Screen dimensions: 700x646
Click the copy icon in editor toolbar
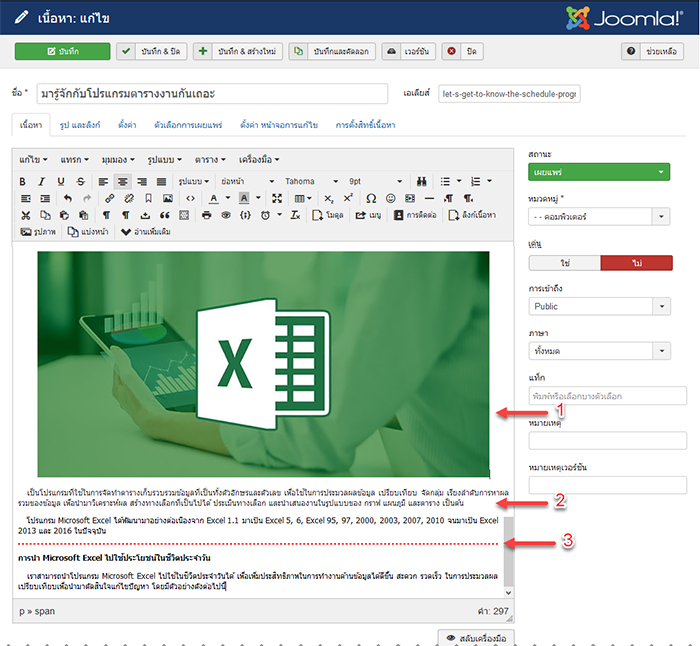pyautogui.click(x=45, y=215)
